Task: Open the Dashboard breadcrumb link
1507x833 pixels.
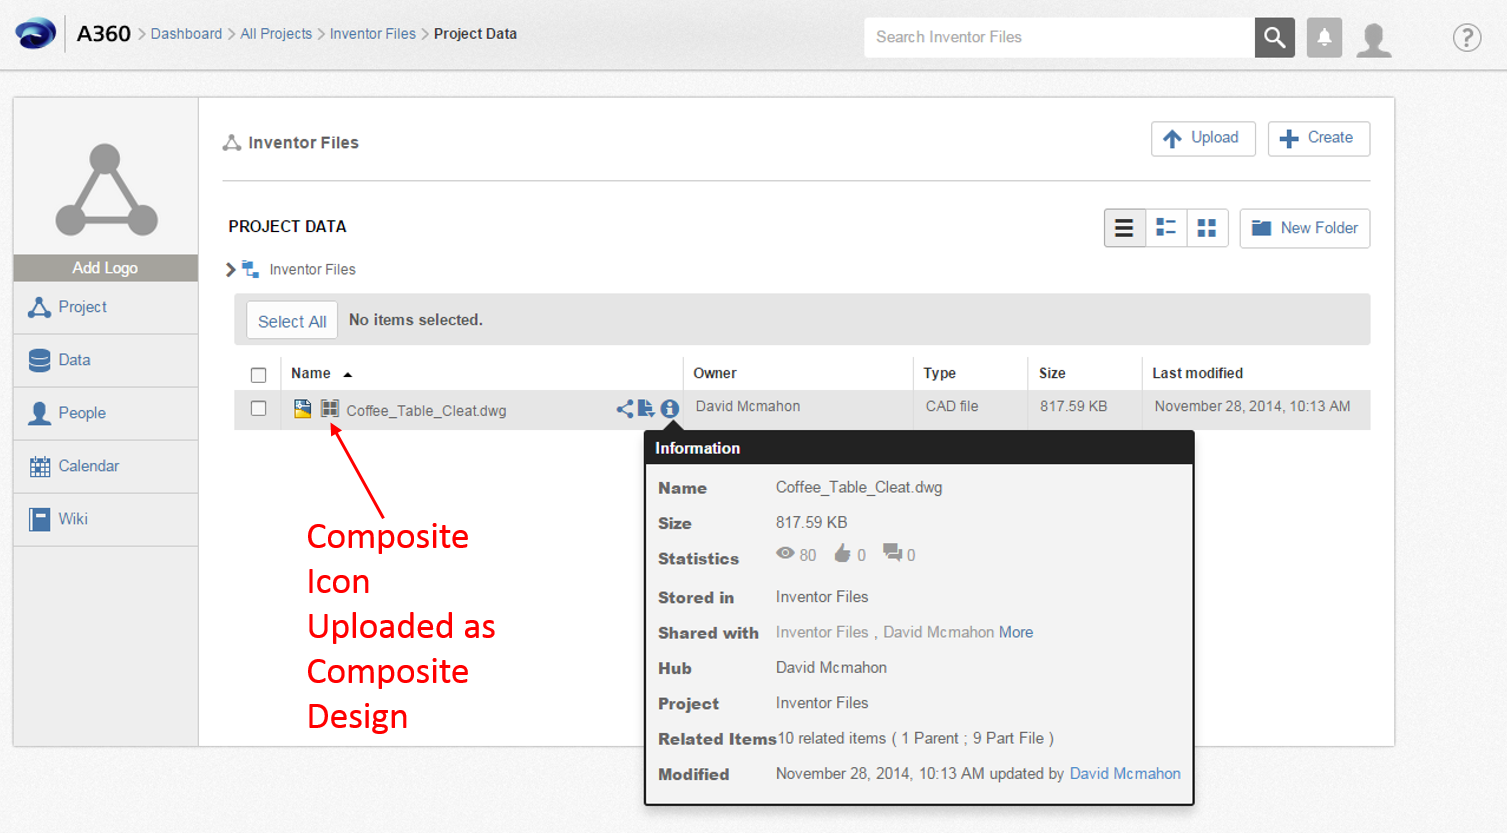Action: 186,33
